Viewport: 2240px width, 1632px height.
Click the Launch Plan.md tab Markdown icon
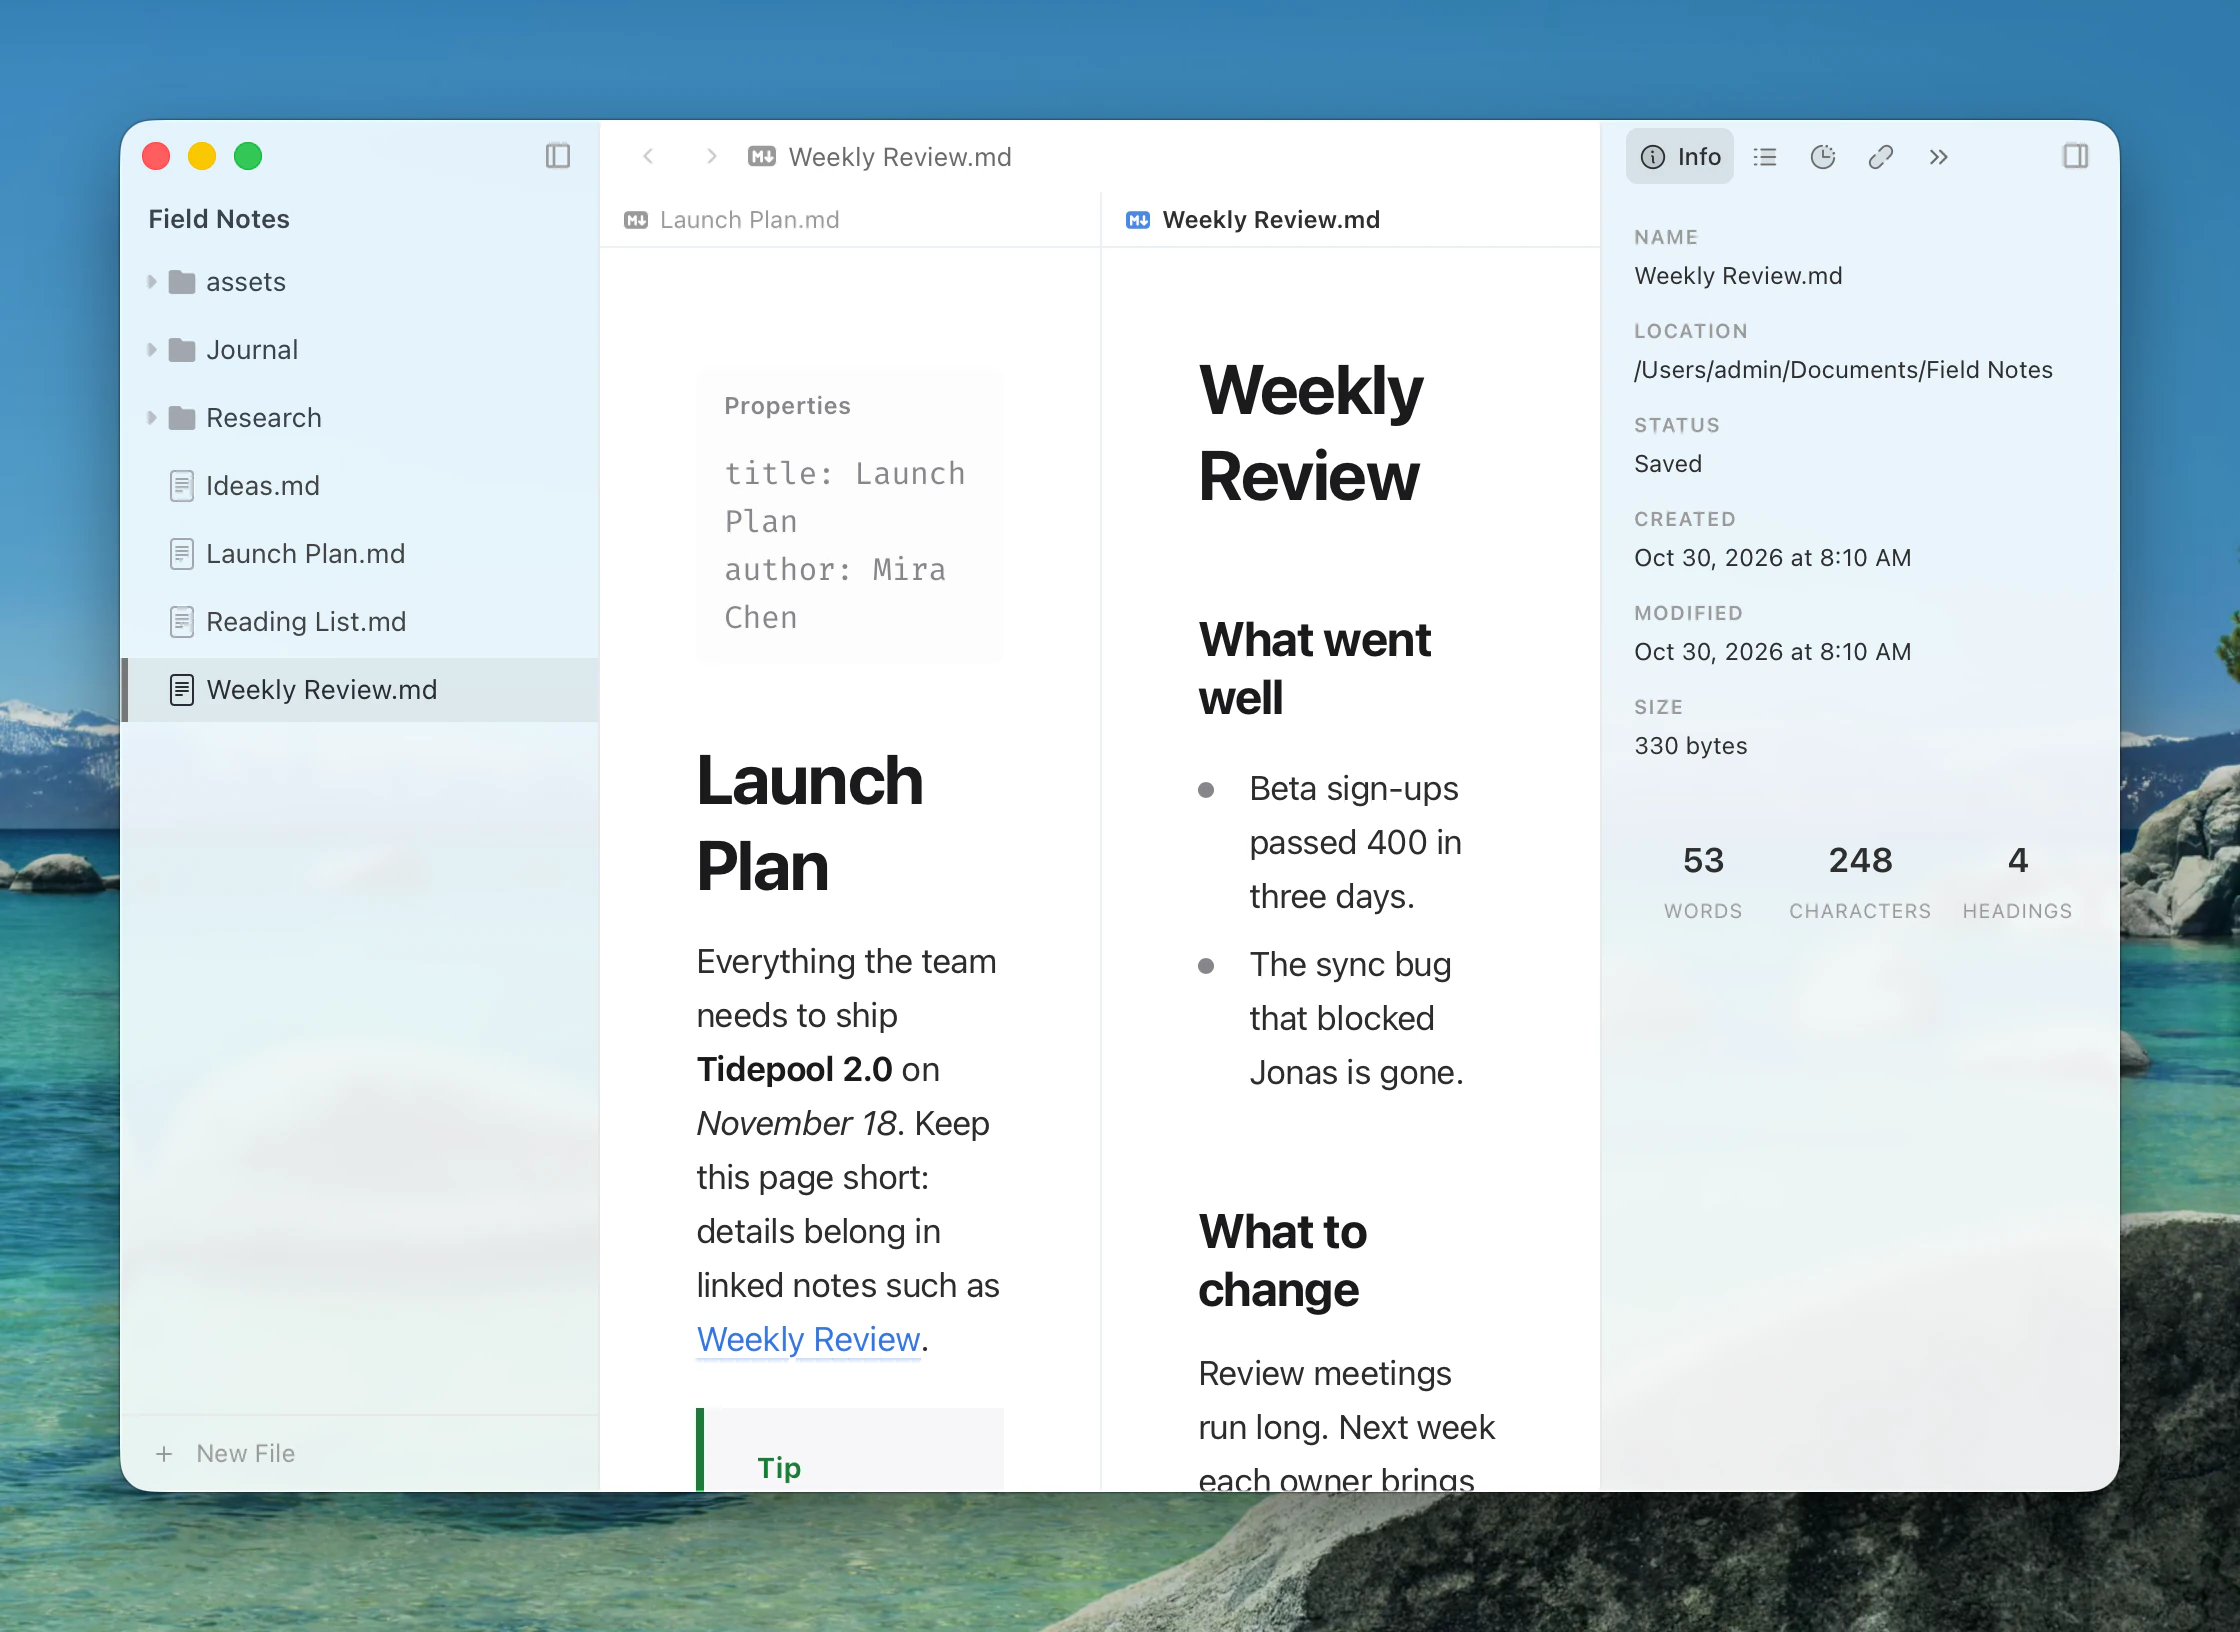pyautogui.click(x=636, y=220)
